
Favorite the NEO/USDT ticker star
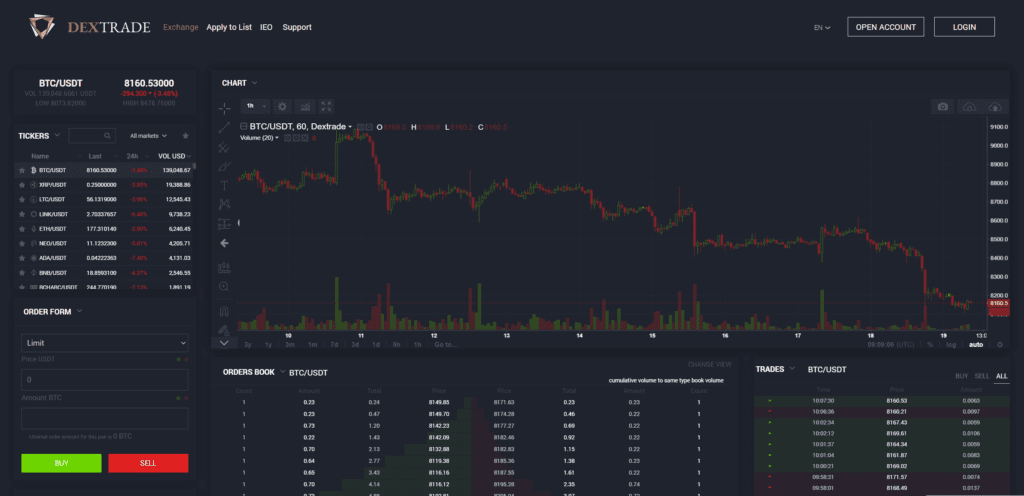[x=22, y=243]
